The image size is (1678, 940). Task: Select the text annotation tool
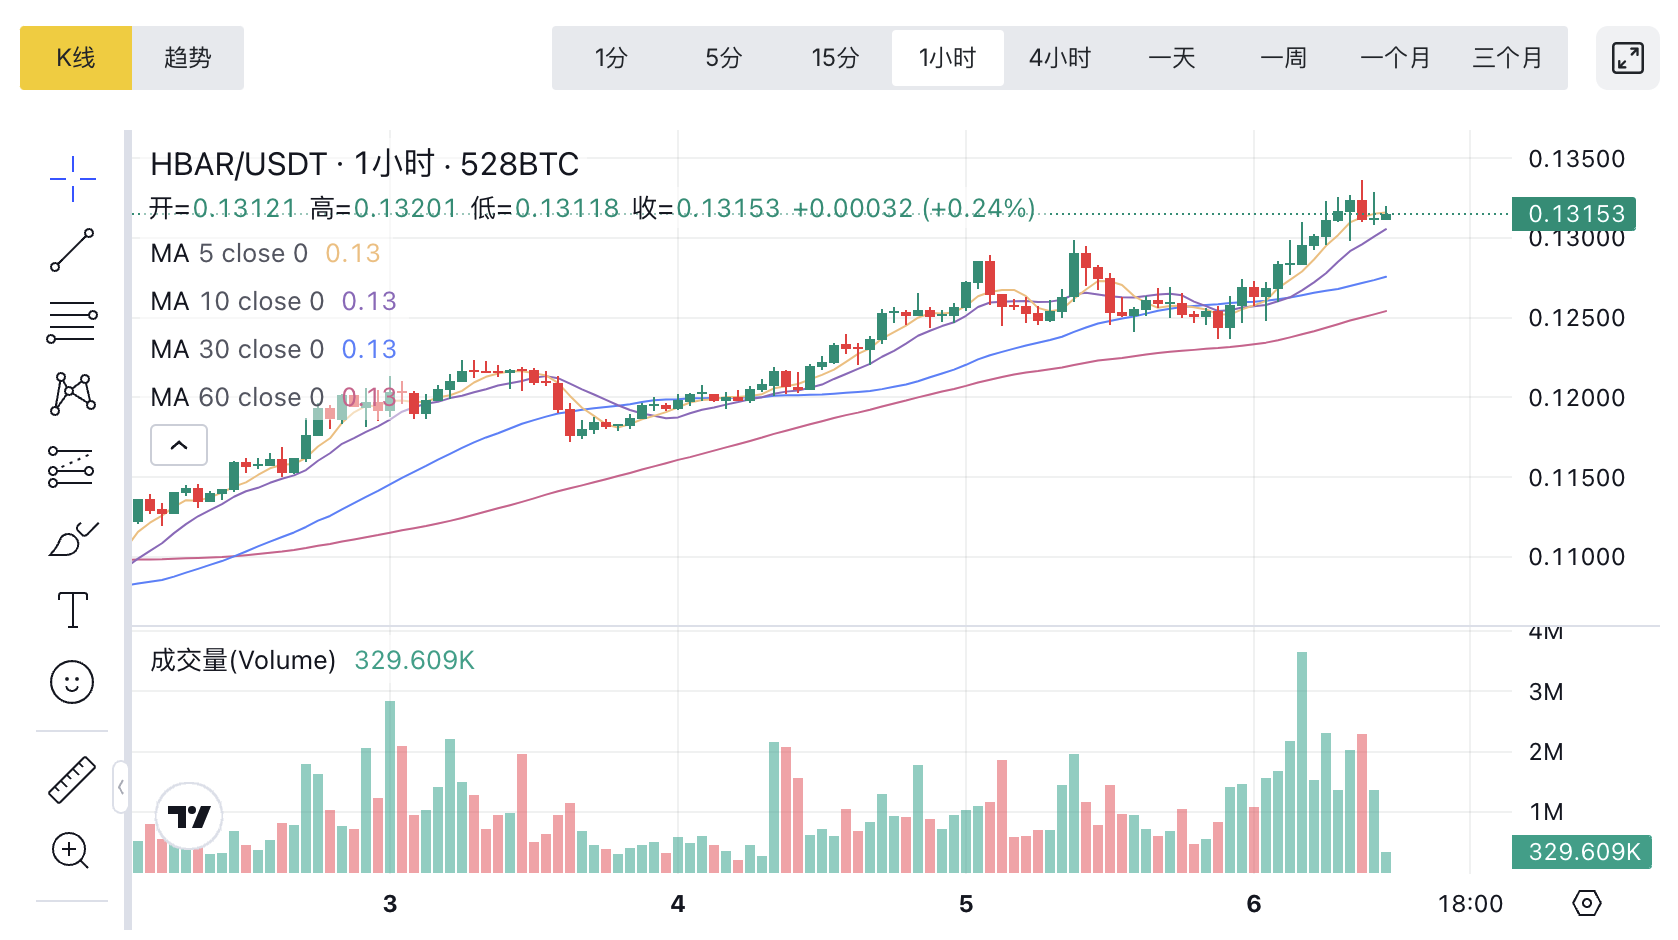click(72, 610)
